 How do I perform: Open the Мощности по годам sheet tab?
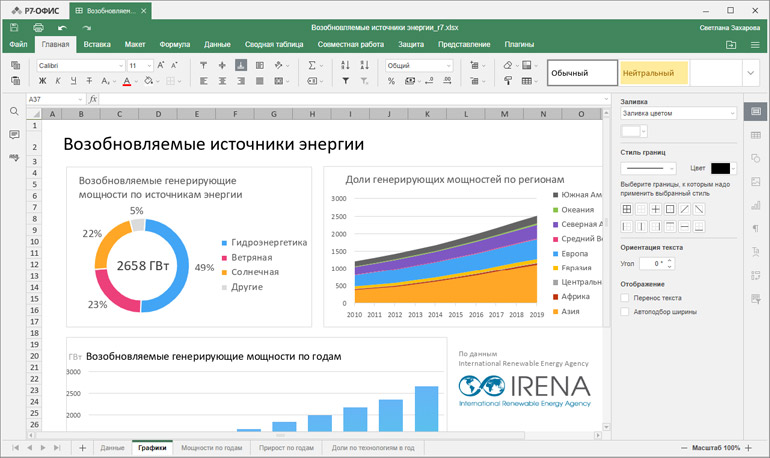click(x=211, y=448)
